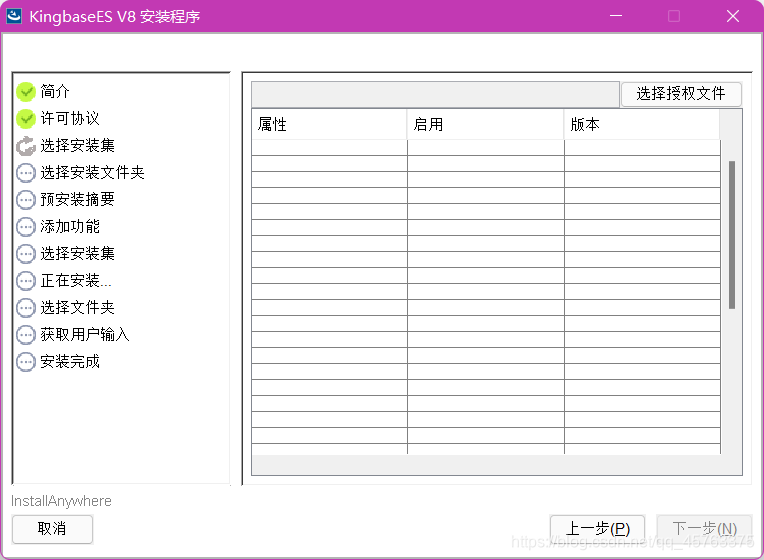Screen dimensions: 764x560
Task: Click the pending circle icon beside 选择安装文件夹
Action: point(26,173)
